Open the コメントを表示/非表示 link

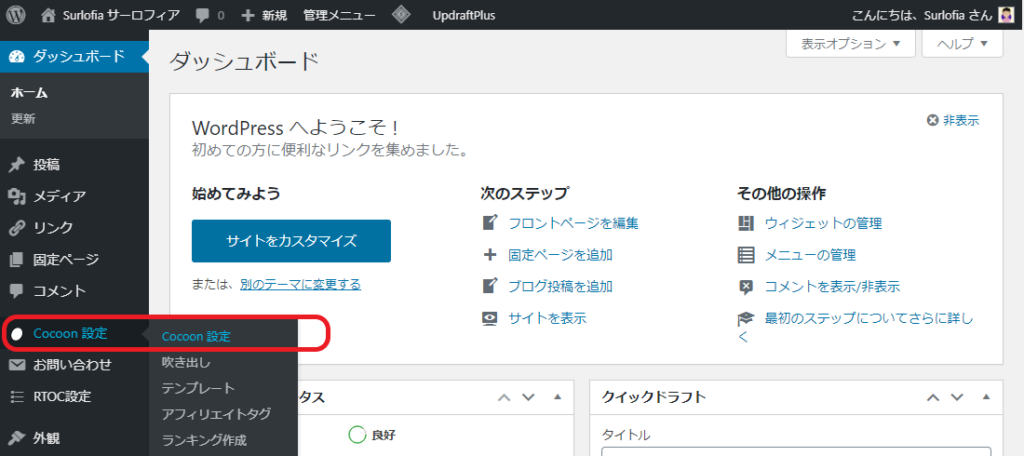point(833,286)
